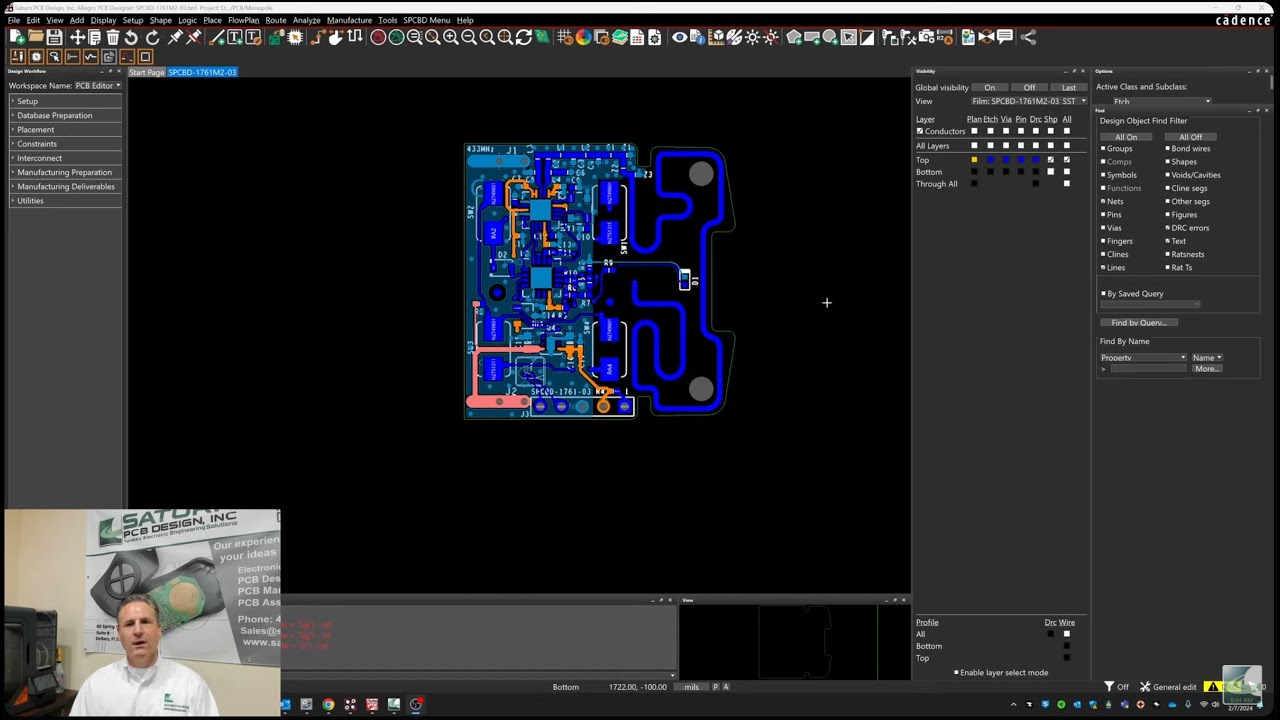Check the By Saved Query checkbox
This screenshot has height=720, width=1280.
coord(1104,294)
